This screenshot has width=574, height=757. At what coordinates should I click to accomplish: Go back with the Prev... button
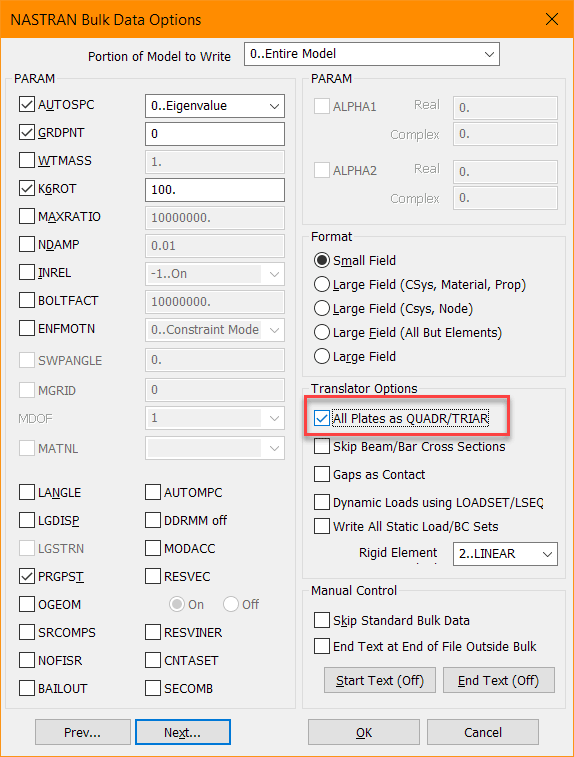tap(83, 732)
